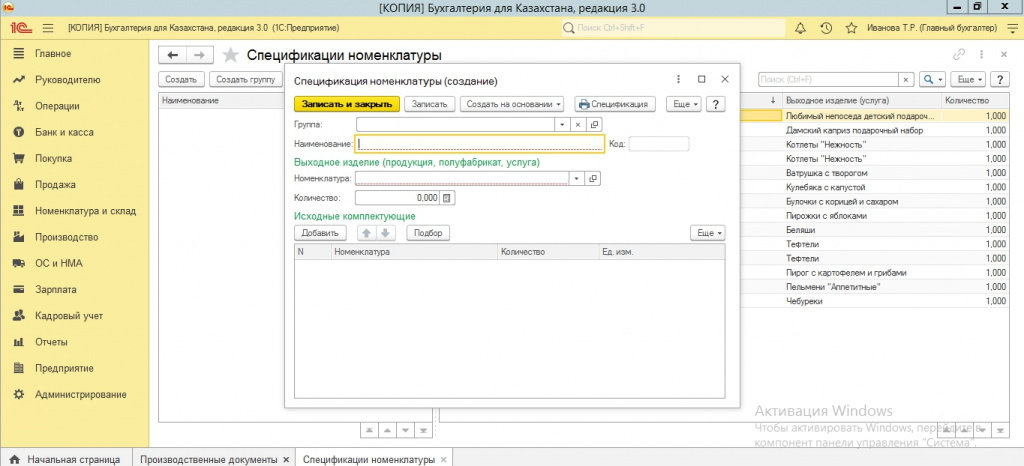Screen dimensions: 1024x466
Task: Click Добавить under Исходные комплектующие
Action: pyautogui.click(x=320, y=232)
